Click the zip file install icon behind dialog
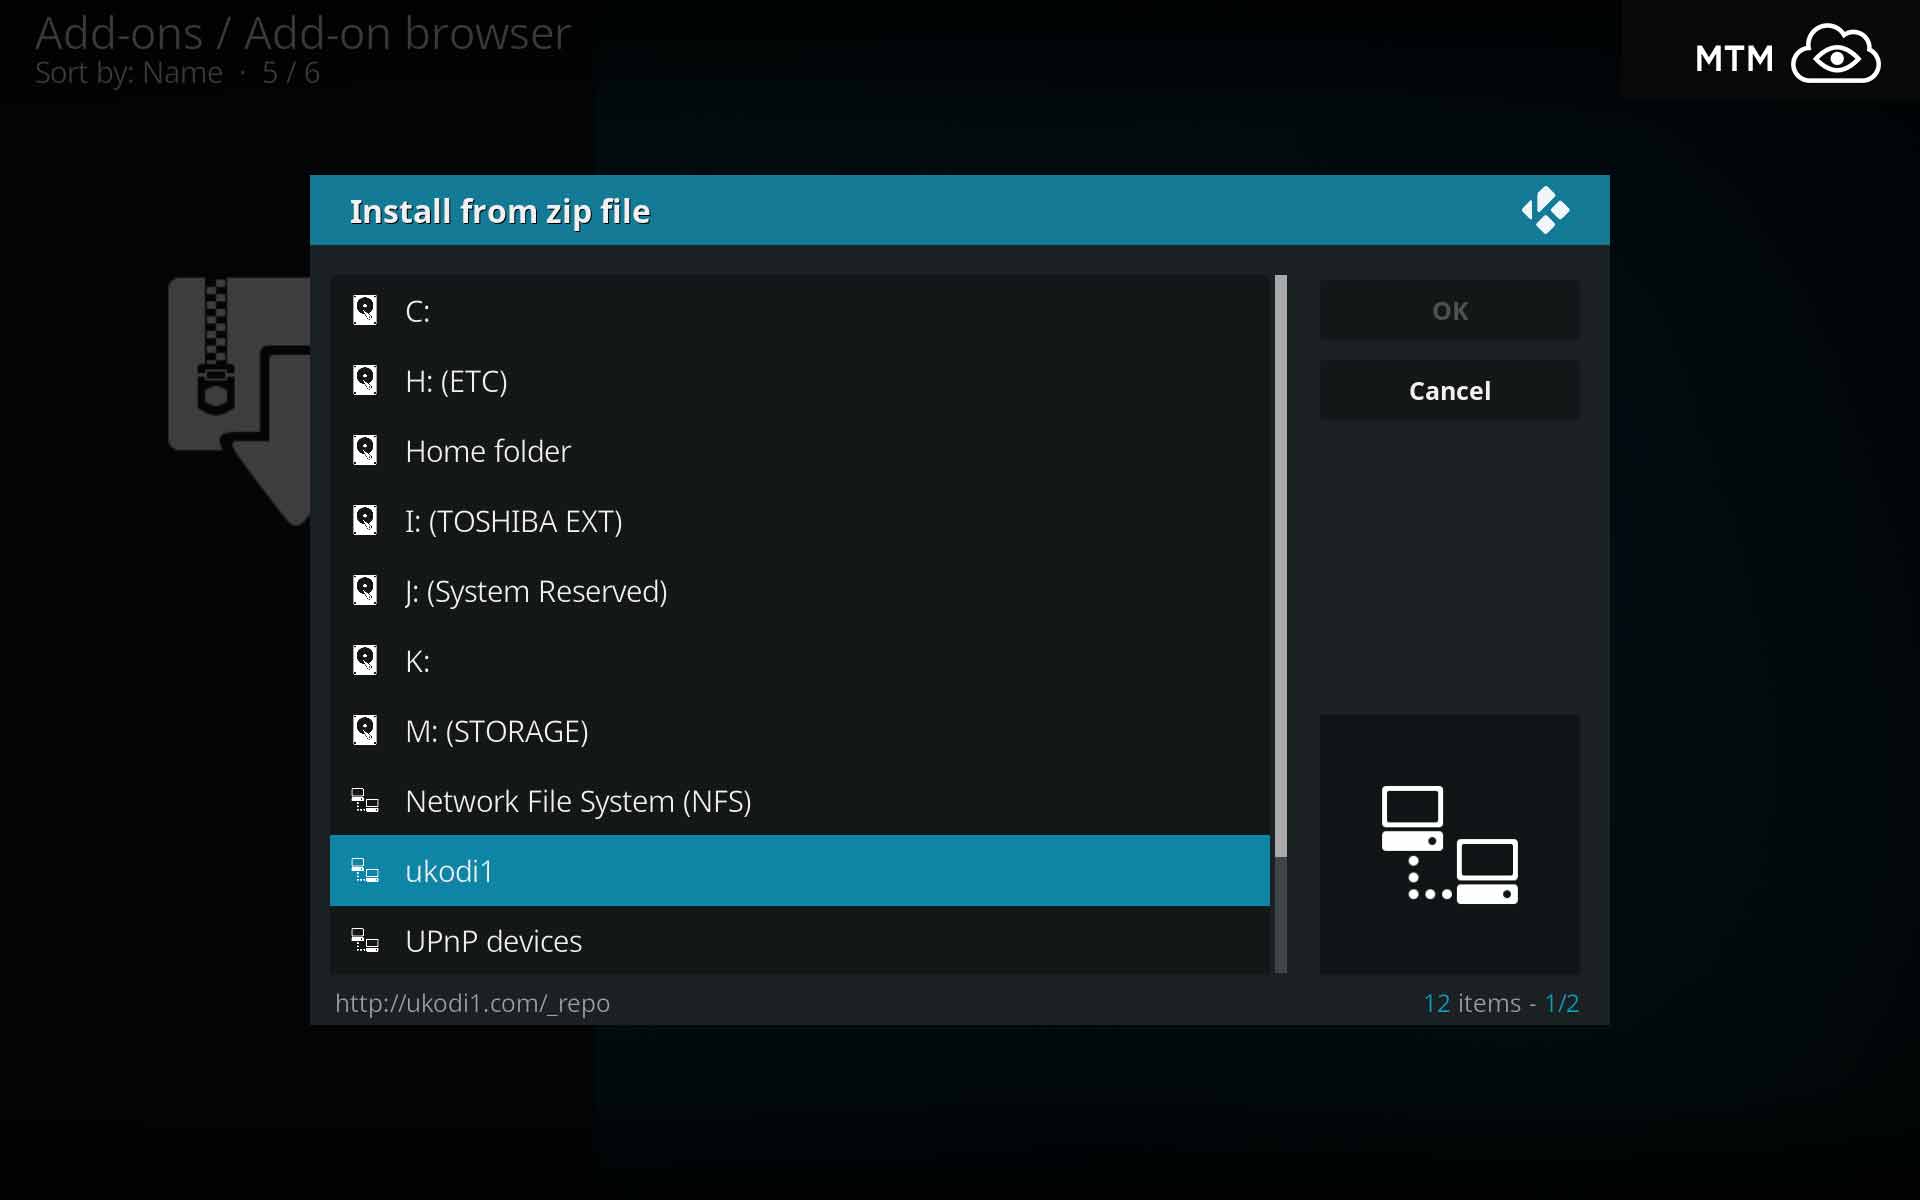This screenshot has height=1200, width=1920. click(240, 400)
